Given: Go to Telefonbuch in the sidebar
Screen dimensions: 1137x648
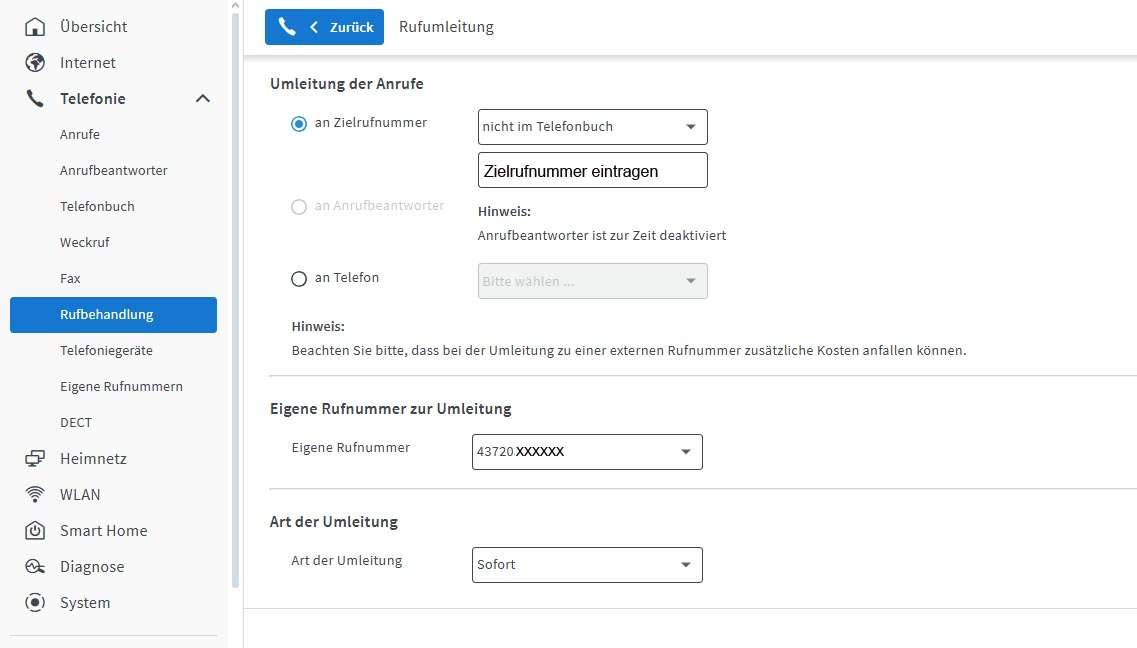Looking at the screenshot, I should pos(97,207).
